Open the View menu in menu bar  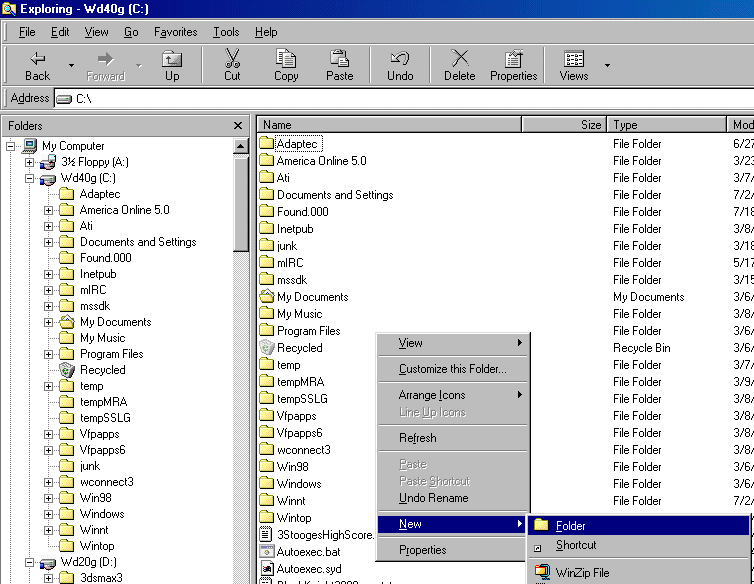tap(96, 32)
